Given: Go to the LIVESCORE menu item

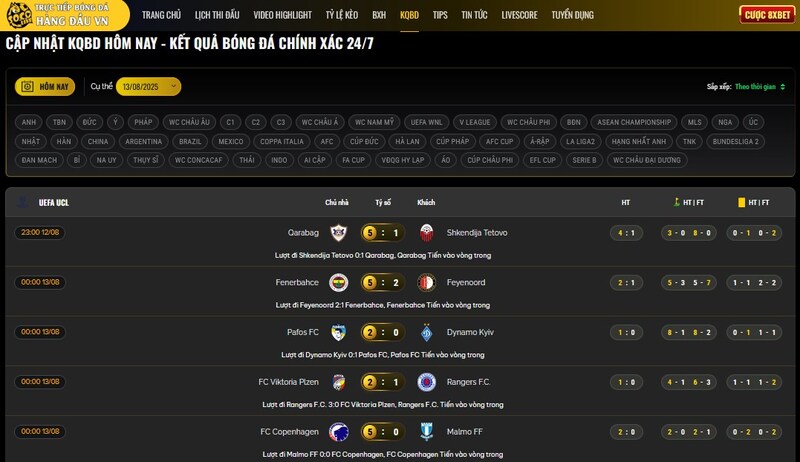Looking at the screenshot, I should coord(519,15).
